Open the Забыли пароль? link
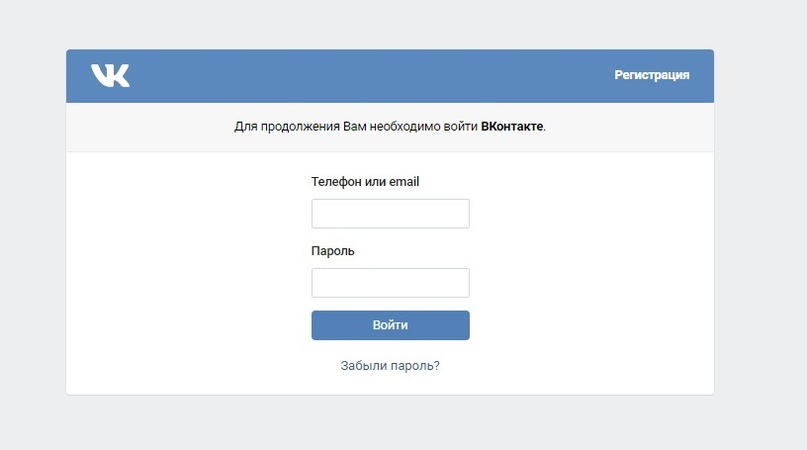This screenshot has height=450, width=807. tap(390, 366)
